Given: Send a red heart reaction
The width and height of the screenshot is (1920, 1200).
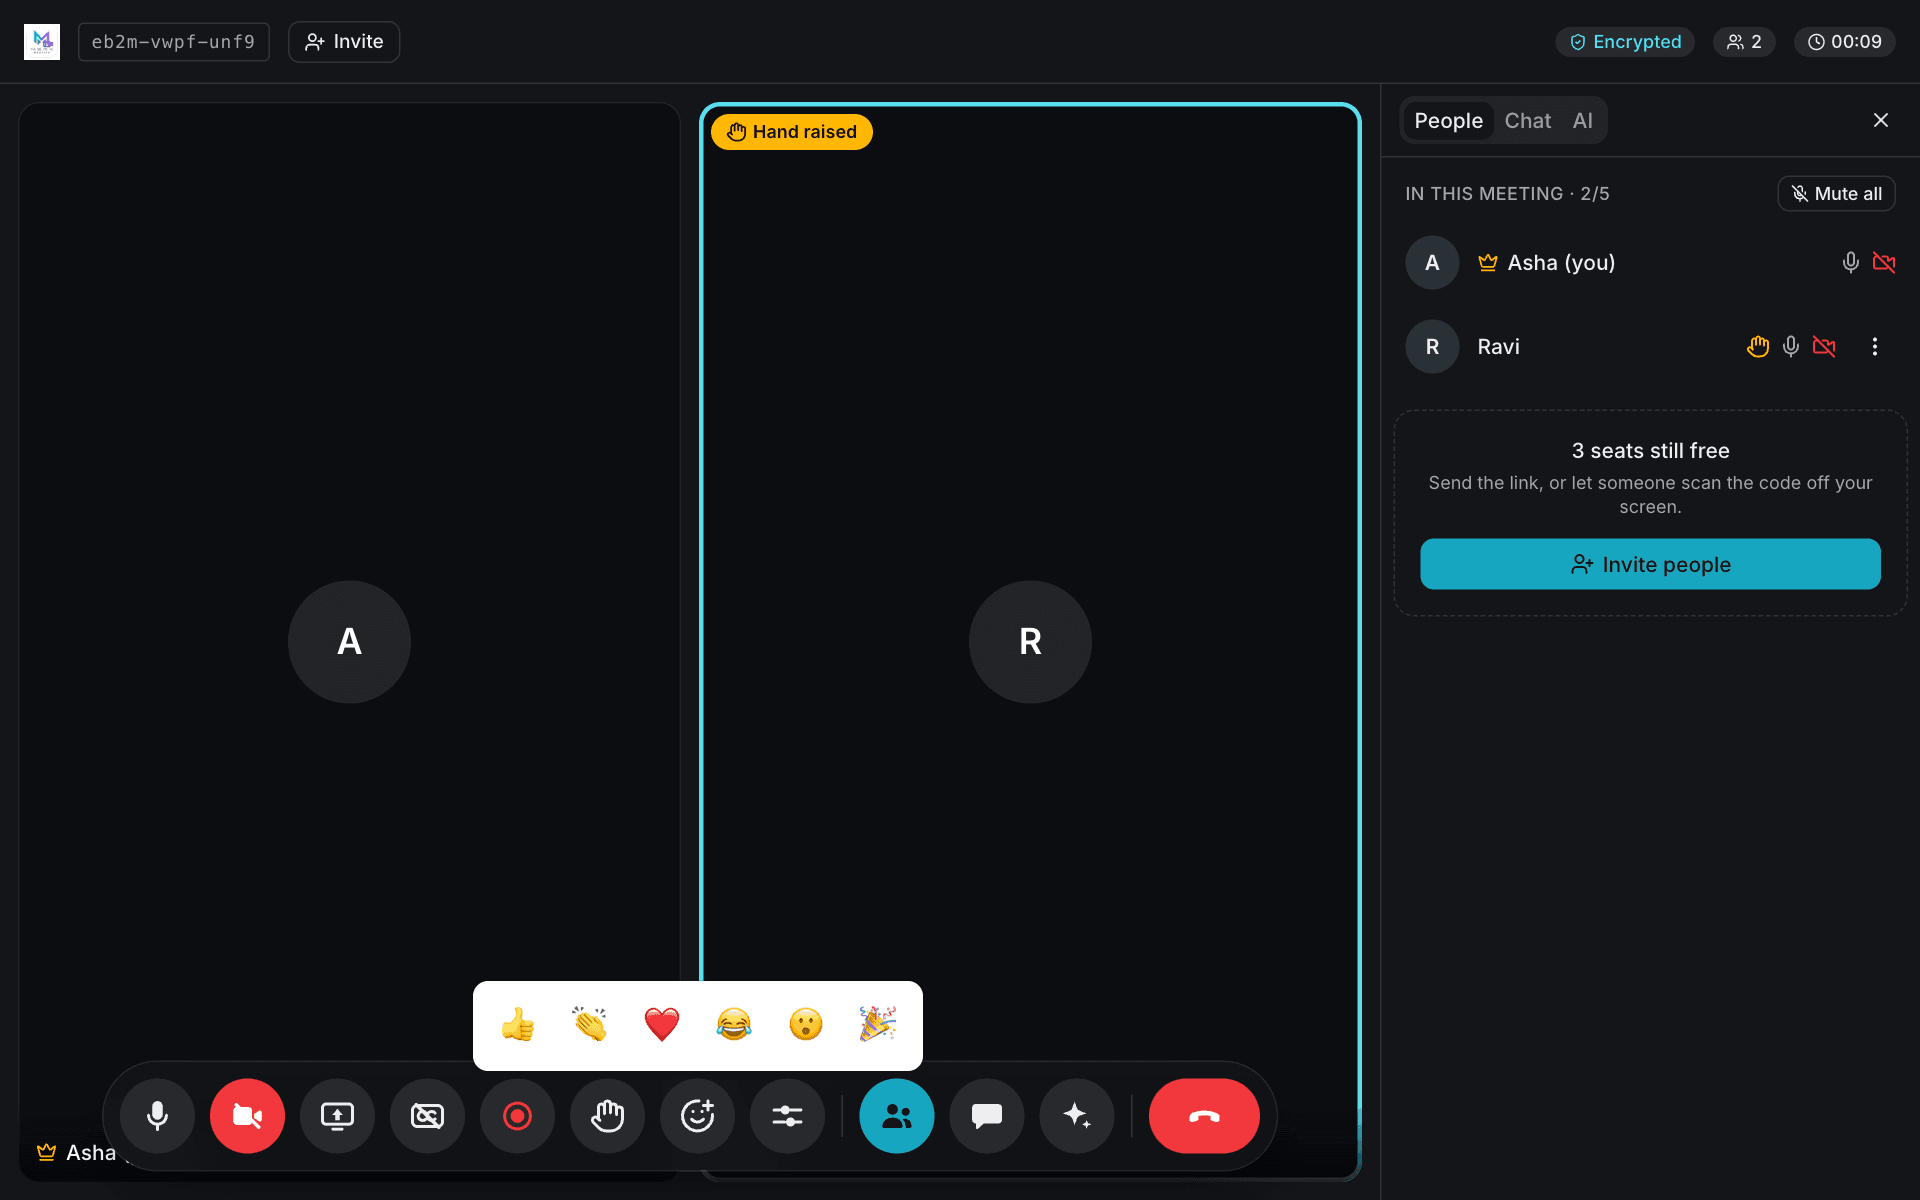Looking at the screenshot, I should pyautogui.click(x=662, y=1025).
